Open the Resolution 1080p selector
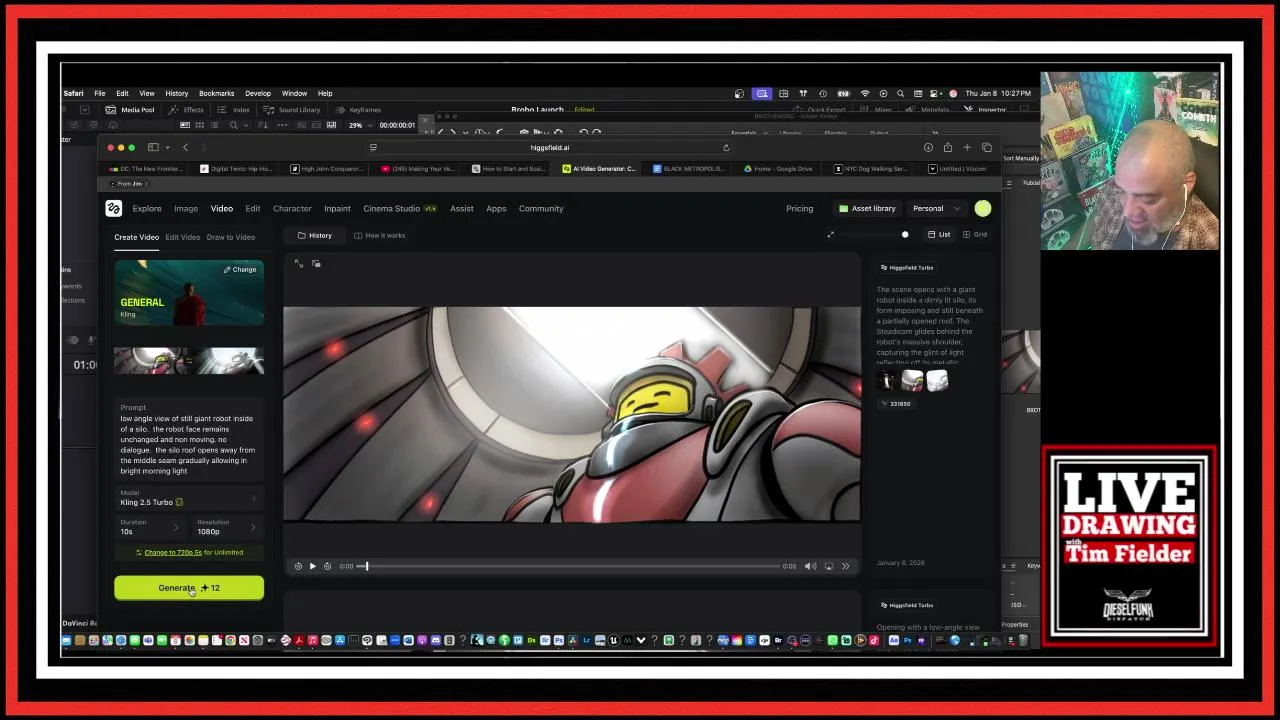This screenshot has width=1280, height=720. [x=227, y=527]
